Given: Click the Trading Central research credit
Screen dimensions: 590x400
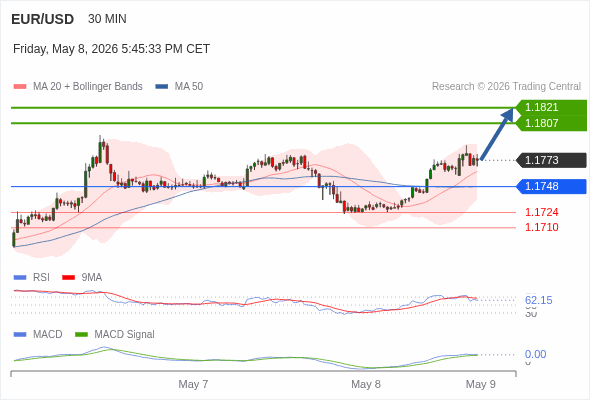Looking at the screenshot, I should [x=506, y=87].
